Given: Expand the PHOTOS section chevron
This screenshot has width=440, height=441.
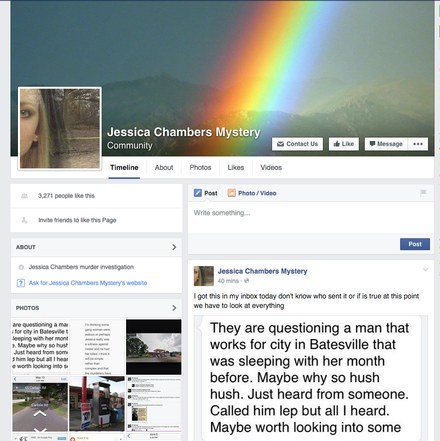Looking at the screenshot, I should [174, 308].
